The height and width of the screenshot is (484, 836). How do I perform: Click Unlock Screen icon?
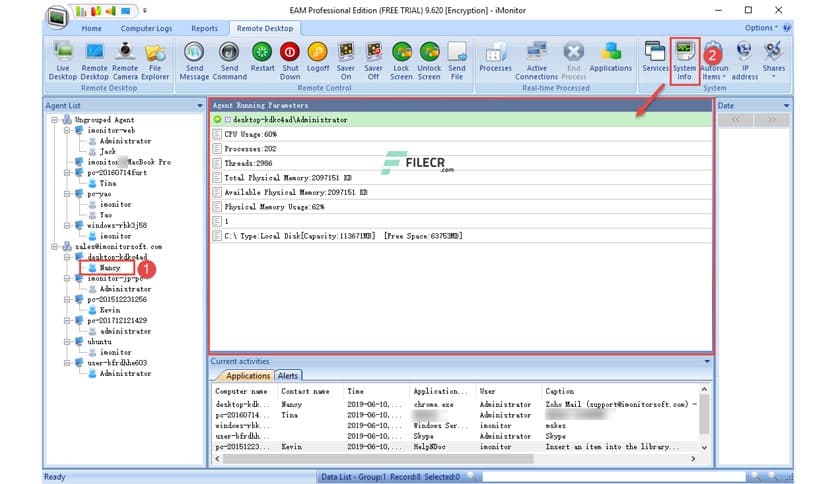[429, 61]
